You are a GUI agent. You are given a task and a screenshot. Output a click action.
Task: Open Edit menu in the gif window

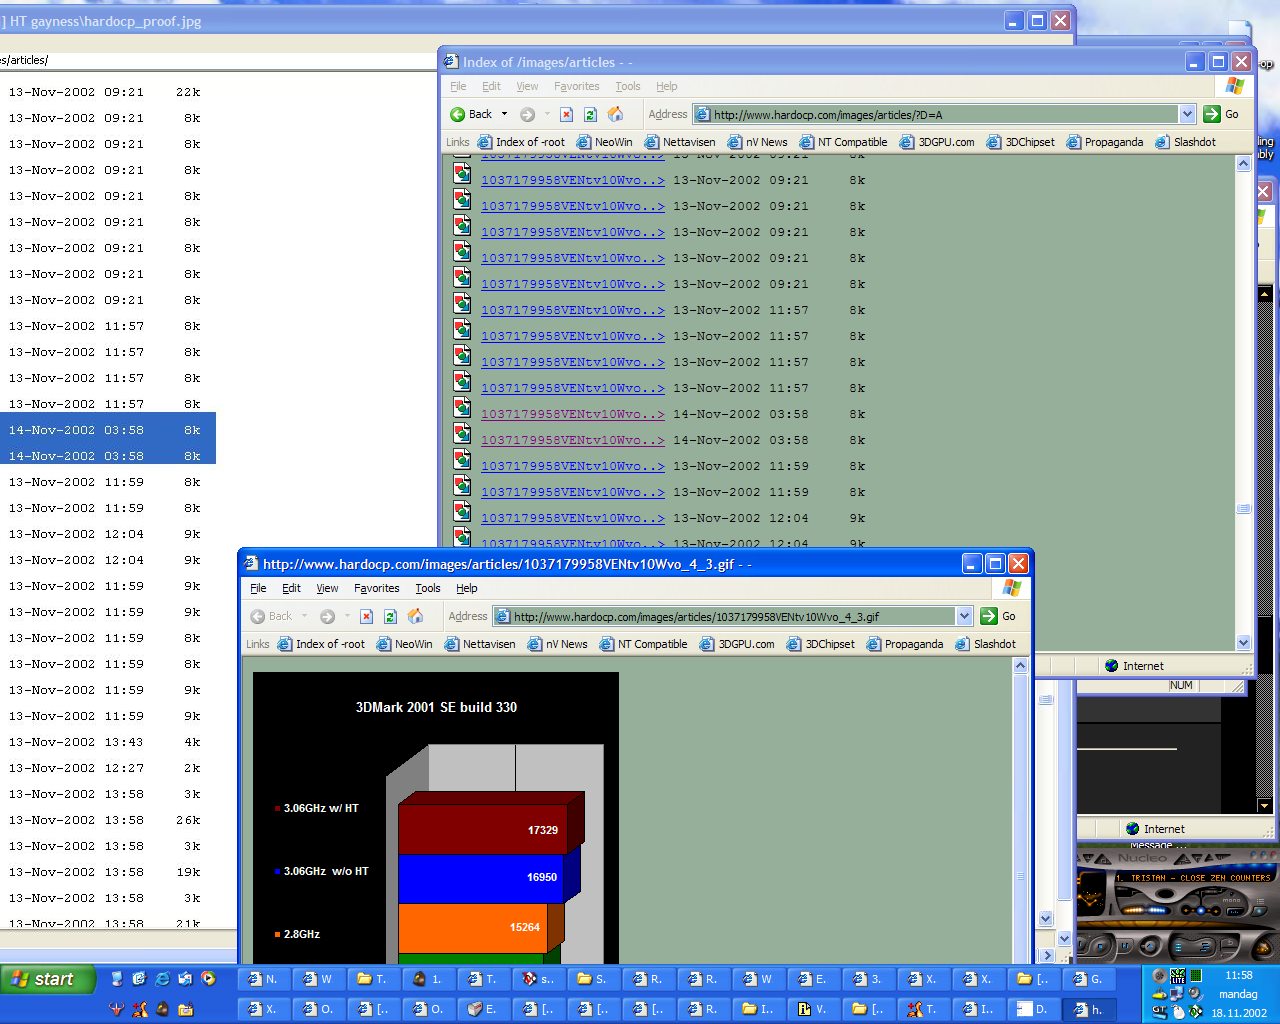pyautogui.click(x=291, y=588)
